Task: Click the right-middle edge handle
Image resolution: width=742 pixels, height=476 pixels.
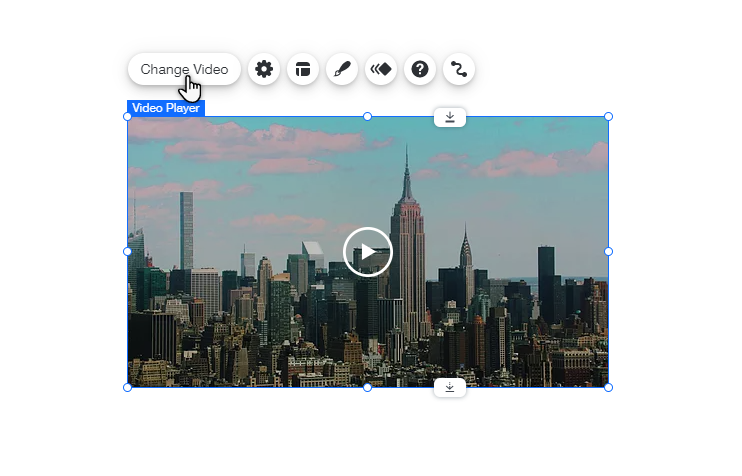Action: tap(609, 252)
